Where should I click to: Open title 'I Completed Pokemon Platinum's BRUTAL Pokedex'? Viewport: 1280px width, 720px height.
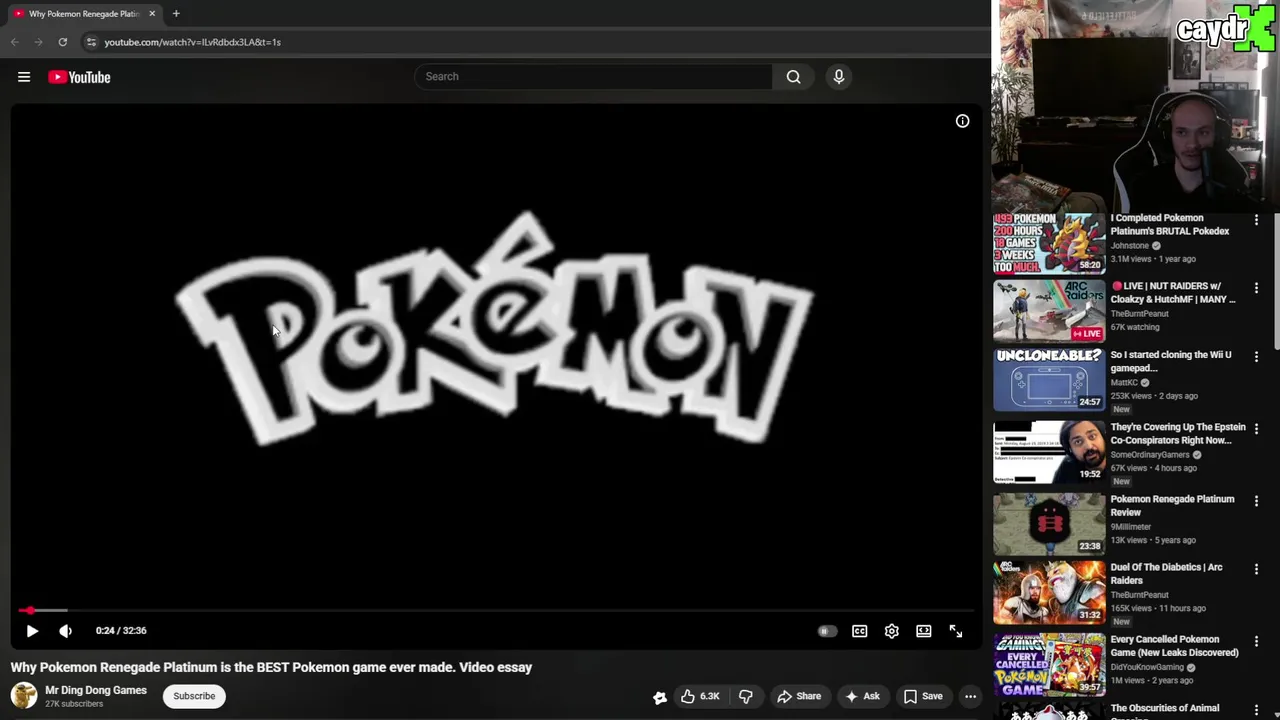pyautogui.click(x=1170, y=224)
